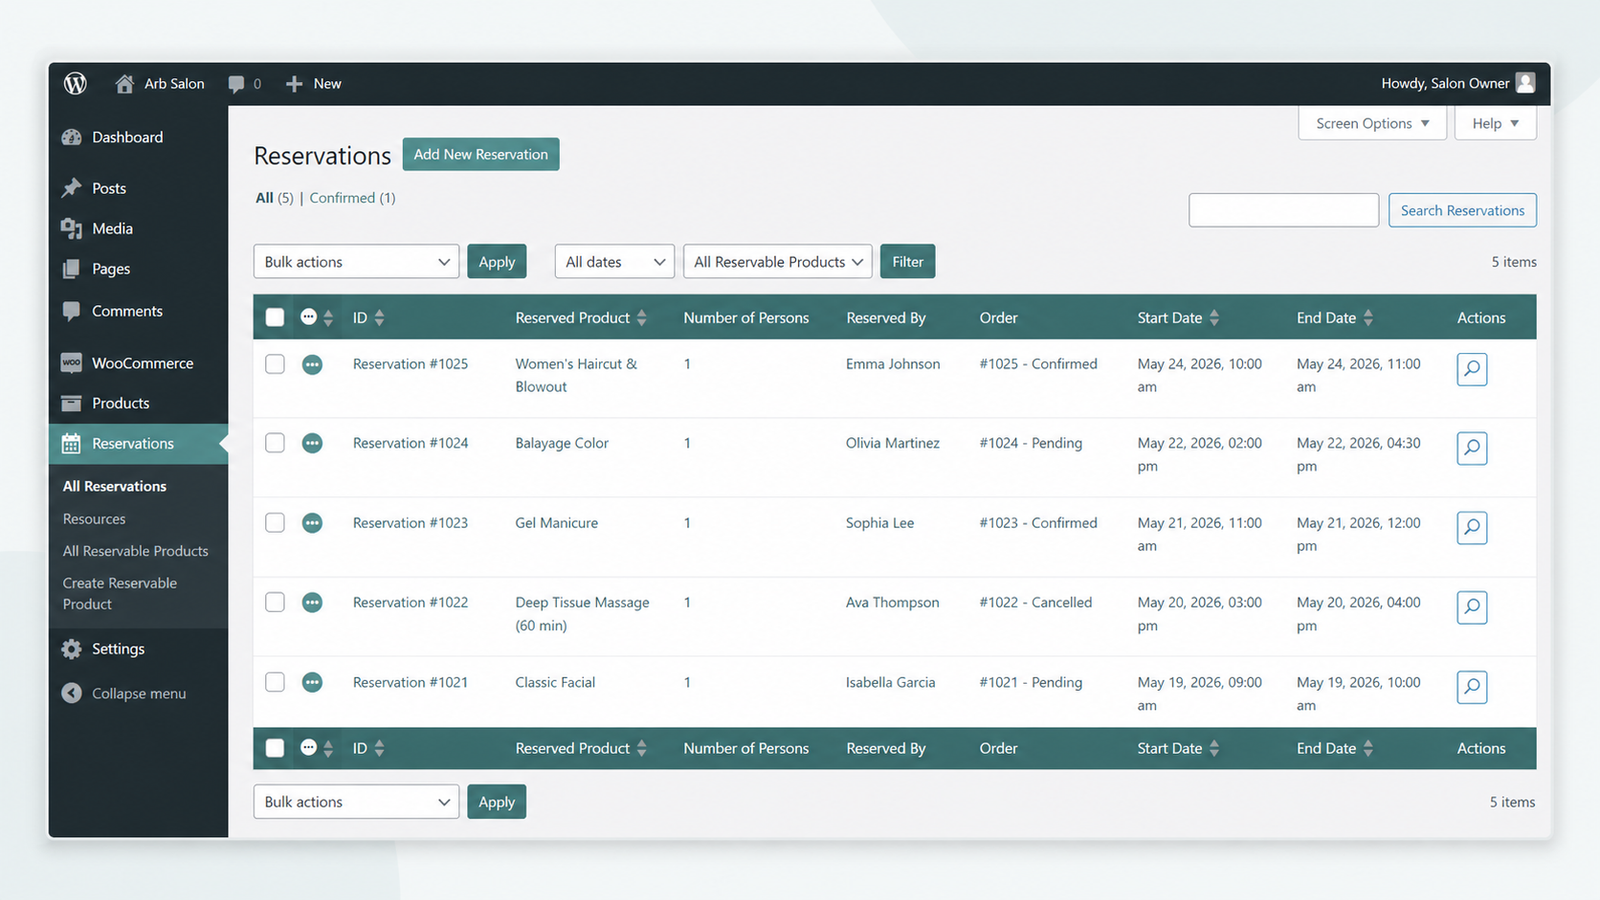Tick the checkbox for Reservation #1023
1600x900 pixels.
tap(275, 523)
